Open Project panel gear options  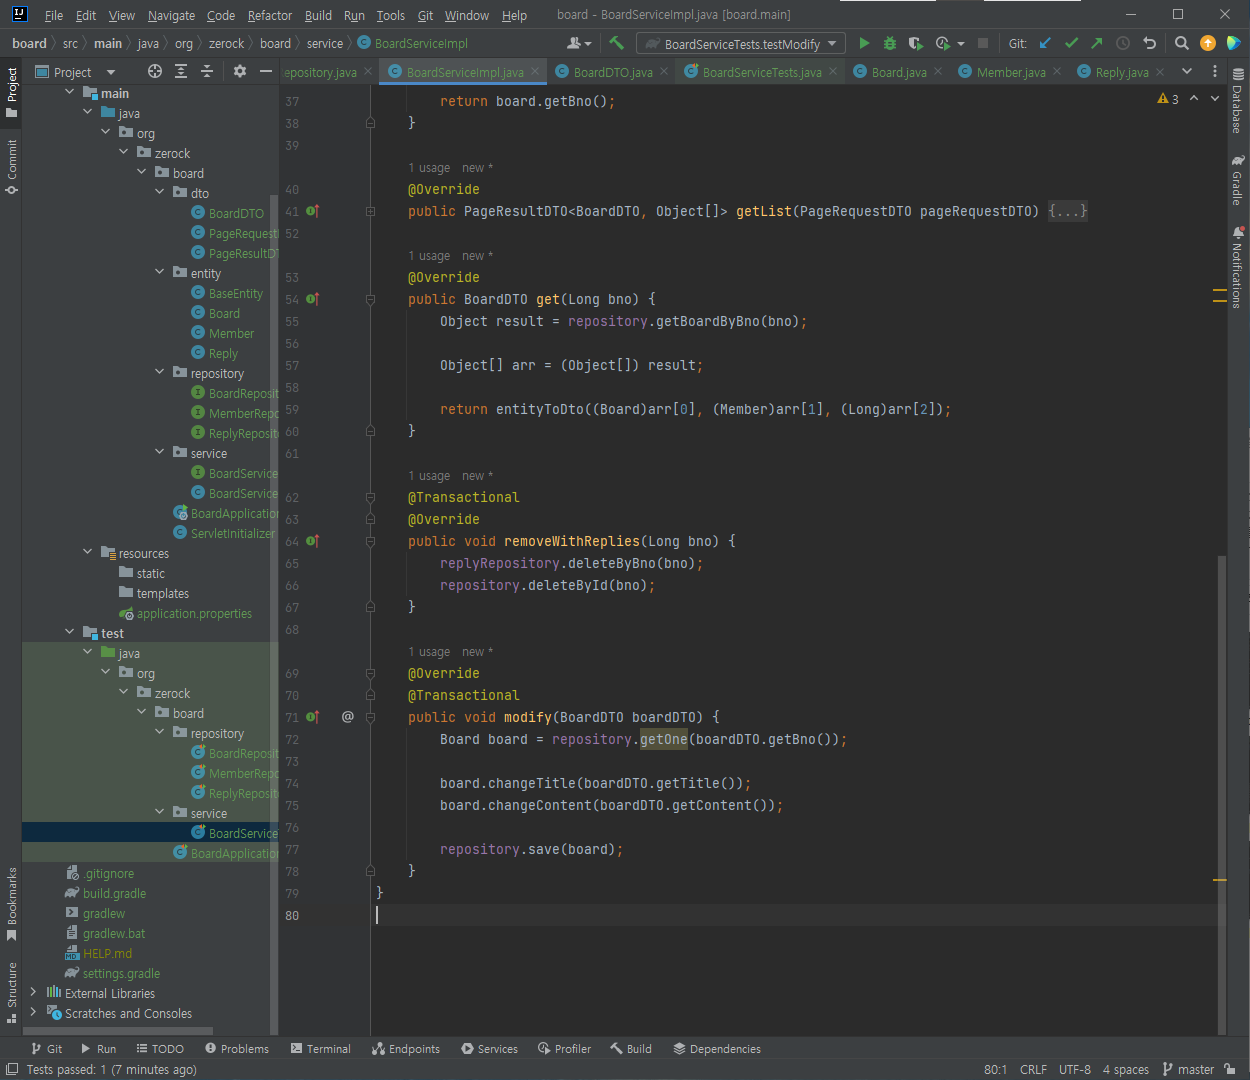point(239,71)
